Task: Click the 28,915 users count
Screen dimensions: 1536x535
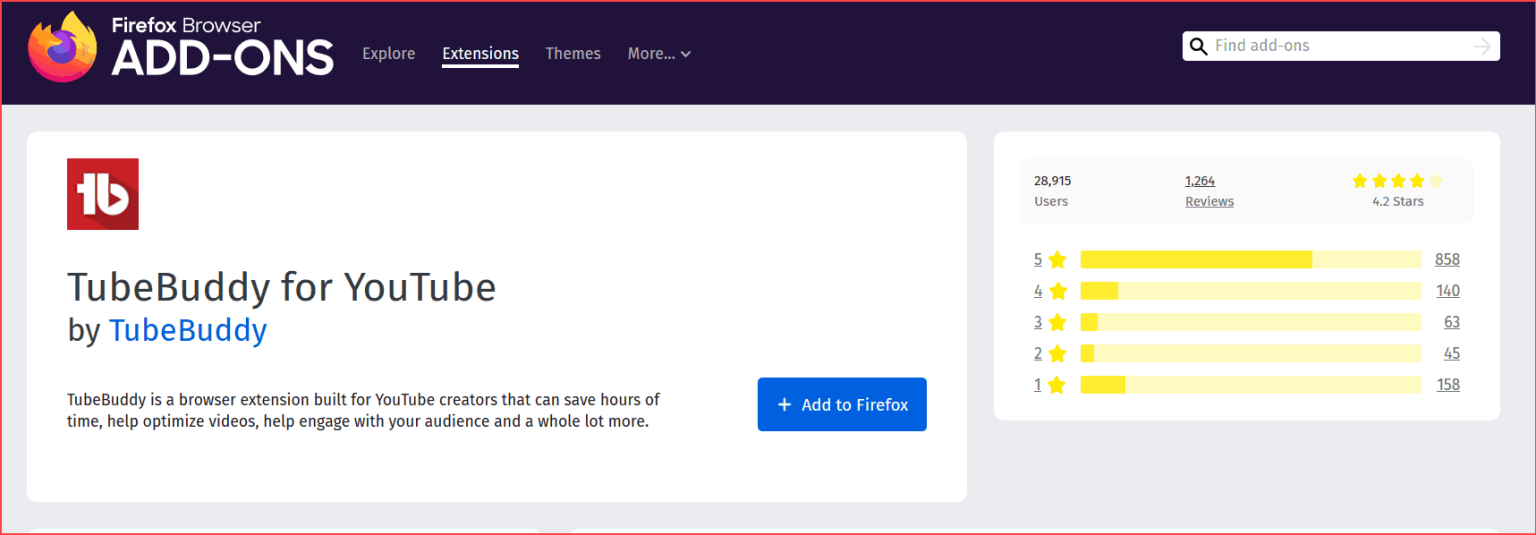Action: click(1052, 181)
